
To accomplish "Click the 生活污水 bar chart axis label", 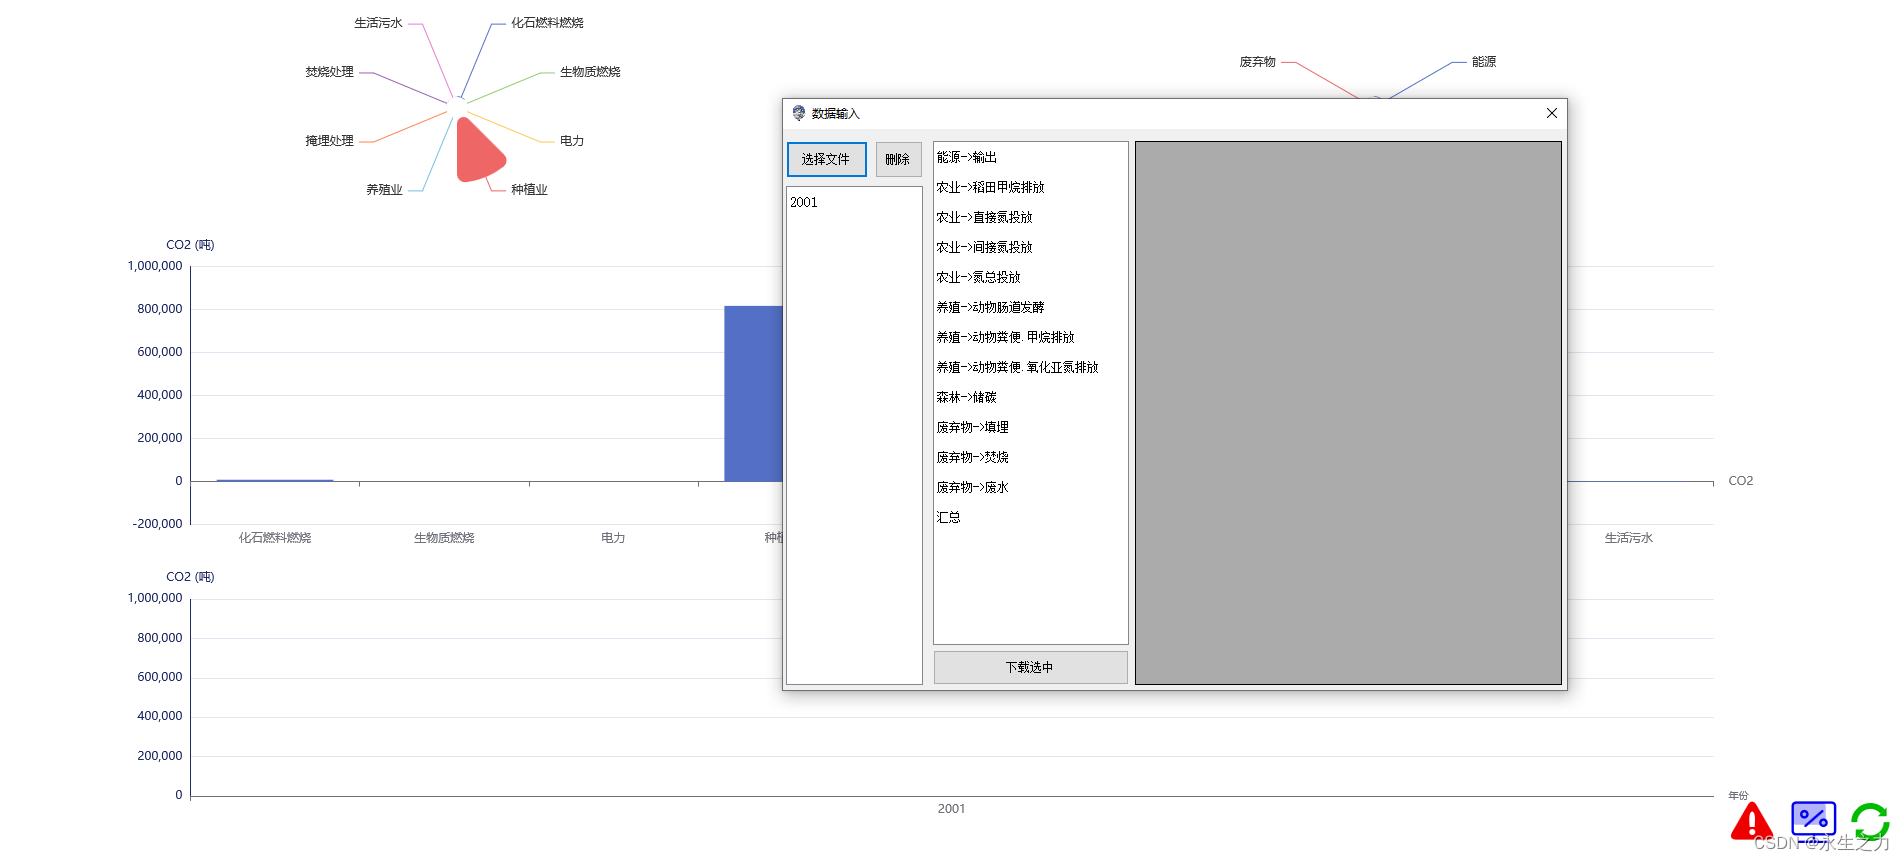I will coord(1629,538).
